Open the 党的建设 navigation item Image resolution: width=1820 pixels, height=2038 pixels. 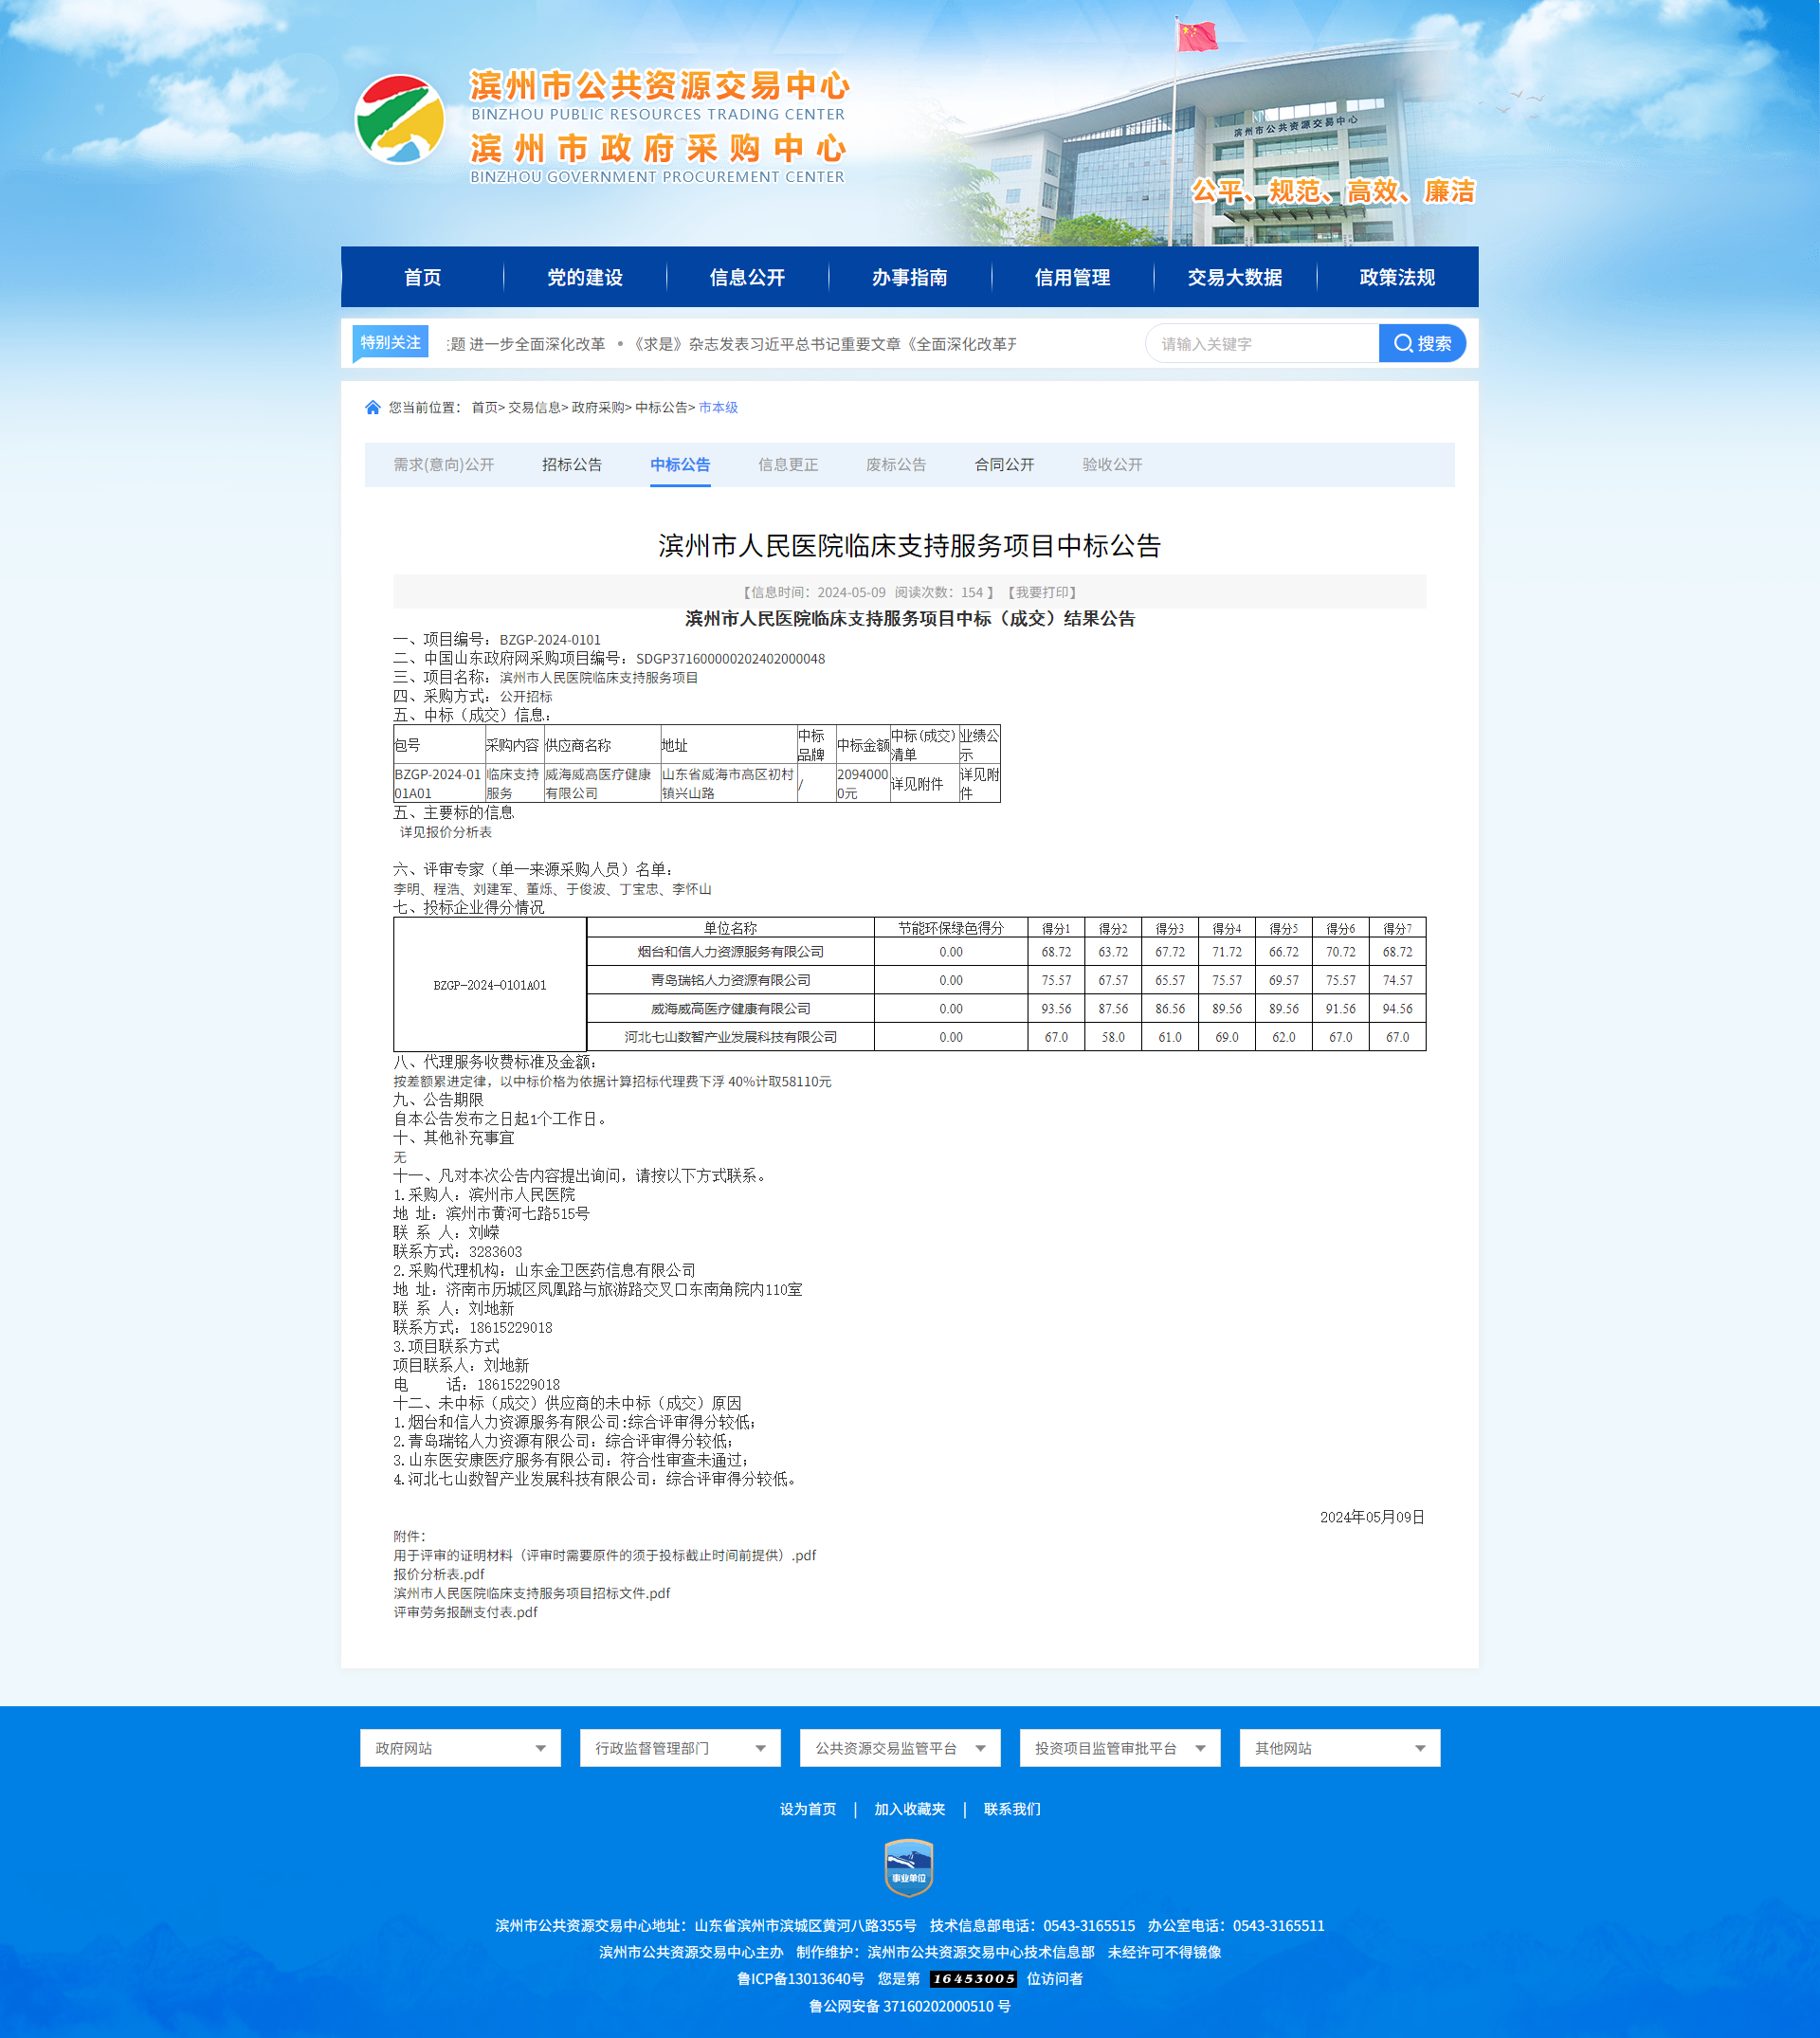[585, 277]
